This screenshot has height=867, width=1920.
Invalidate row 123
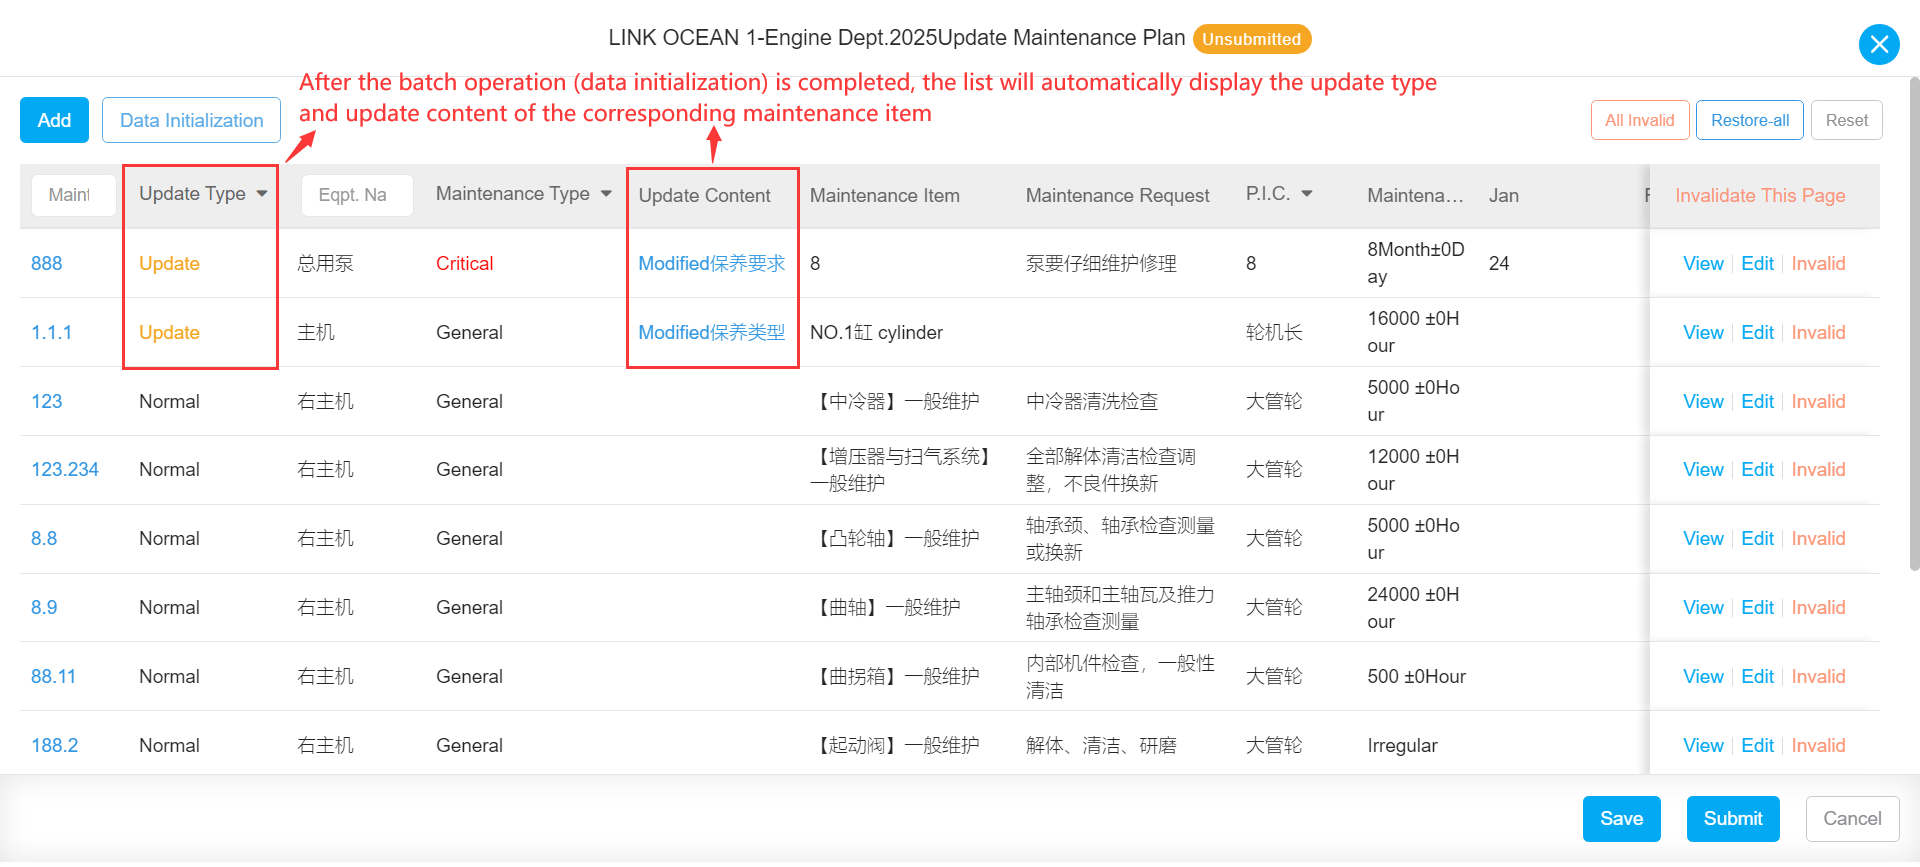point(1818,402)
